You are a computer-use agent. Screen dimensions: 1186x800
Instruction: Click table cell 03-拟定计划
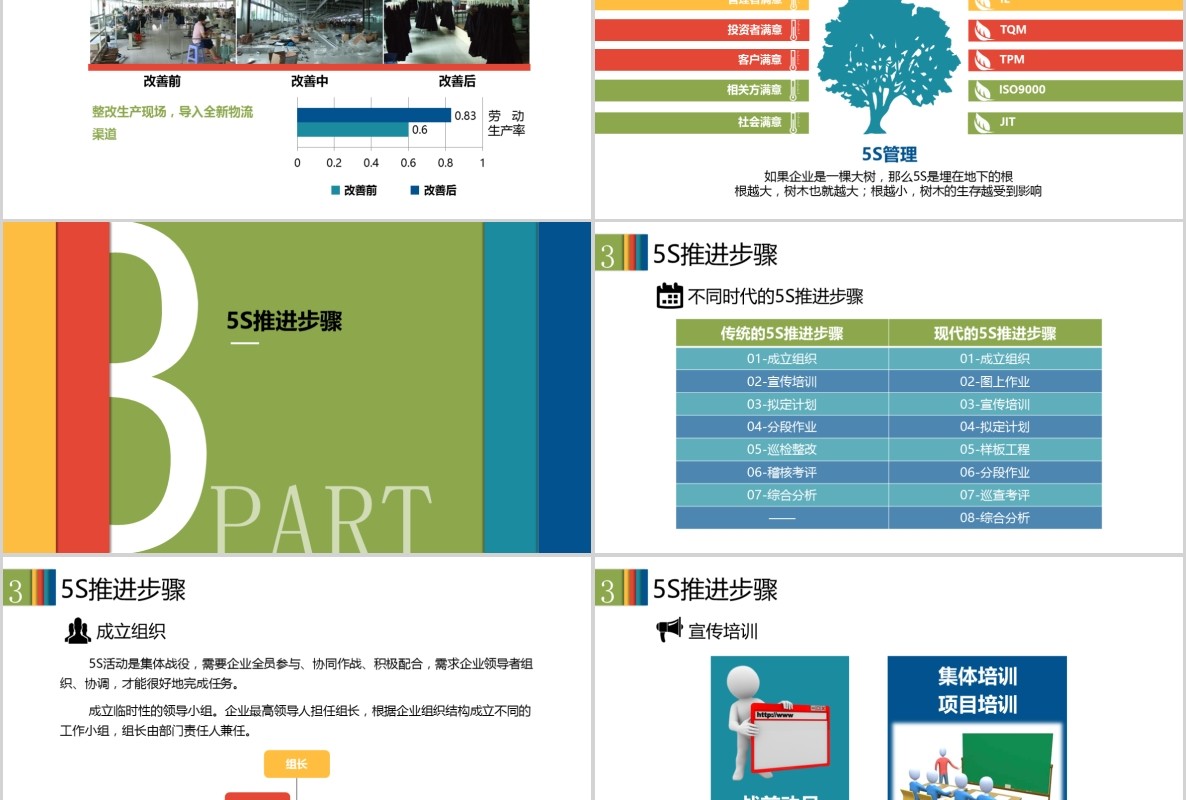(x=782, y=404)
